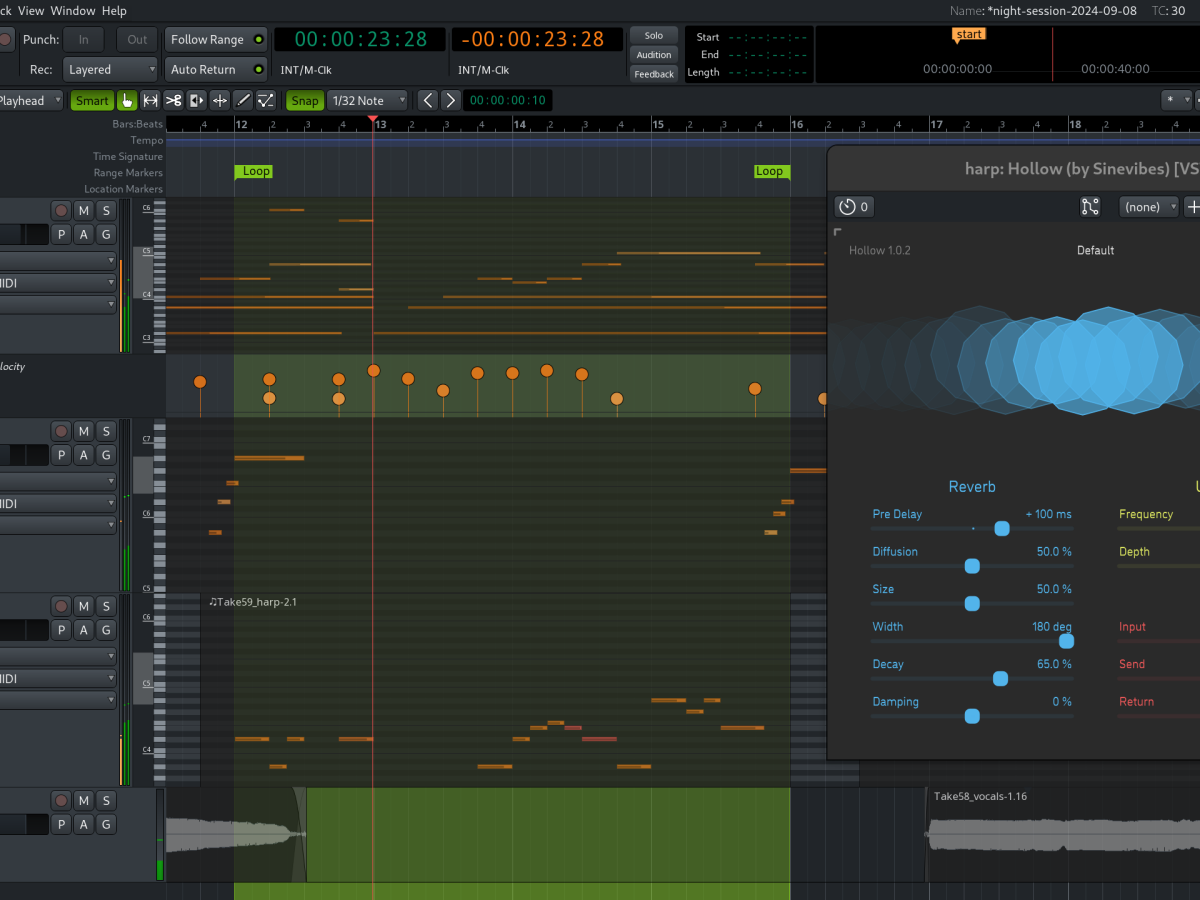Toggle Follow Range option
Viewport: 1200px width, 900px height.
(216, 40)
